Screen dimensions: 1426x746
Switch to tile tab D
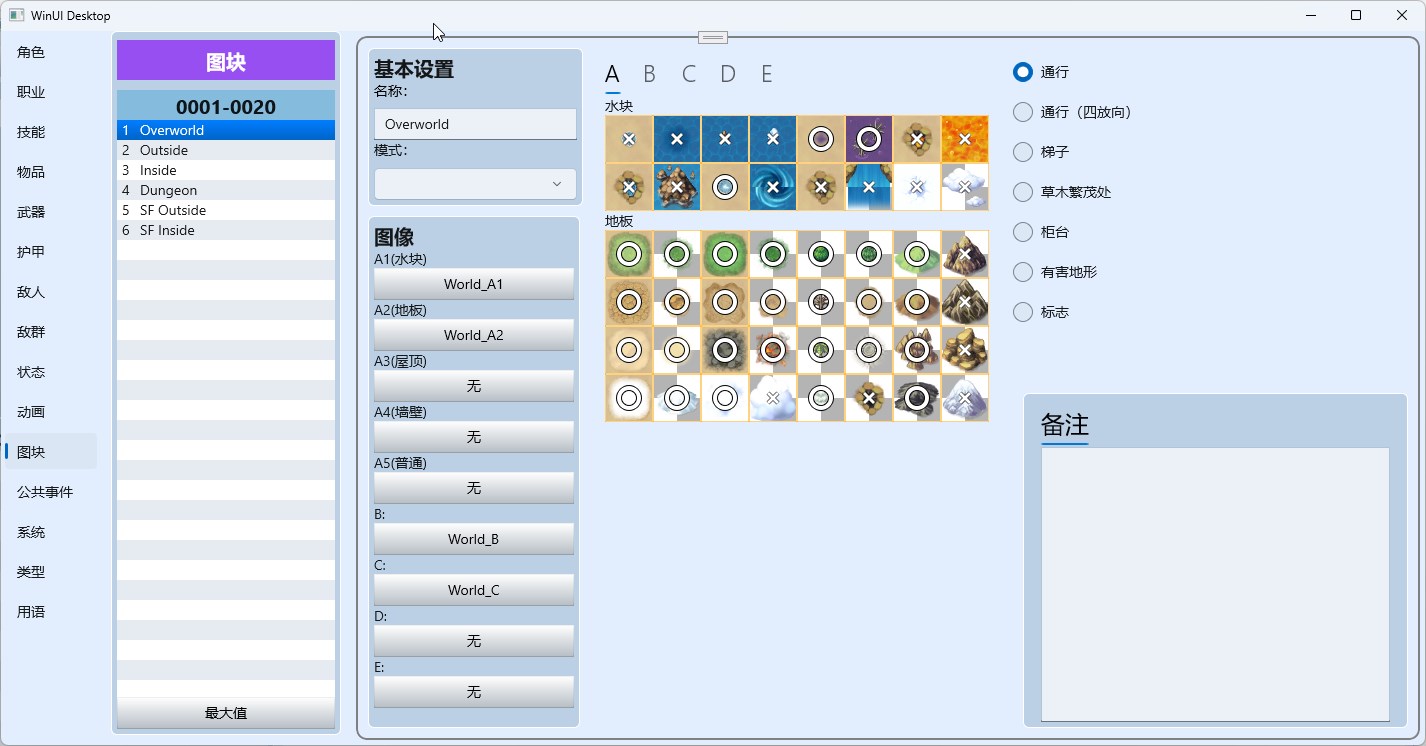[728, 74]
